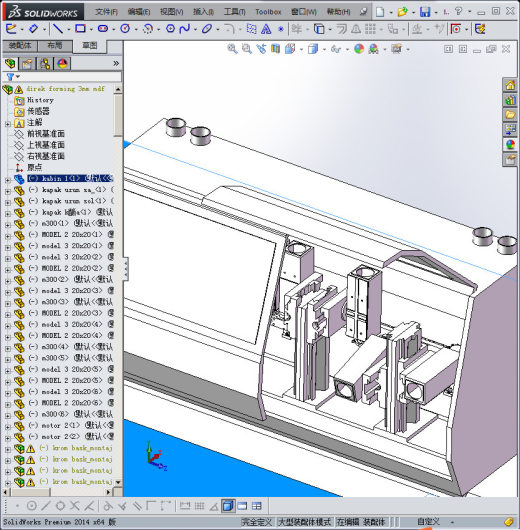The width and height of the screenshot is (520, 530).
Task: Open the ConfigurationManager panel tab icon
Action: [x=45, y=64]
